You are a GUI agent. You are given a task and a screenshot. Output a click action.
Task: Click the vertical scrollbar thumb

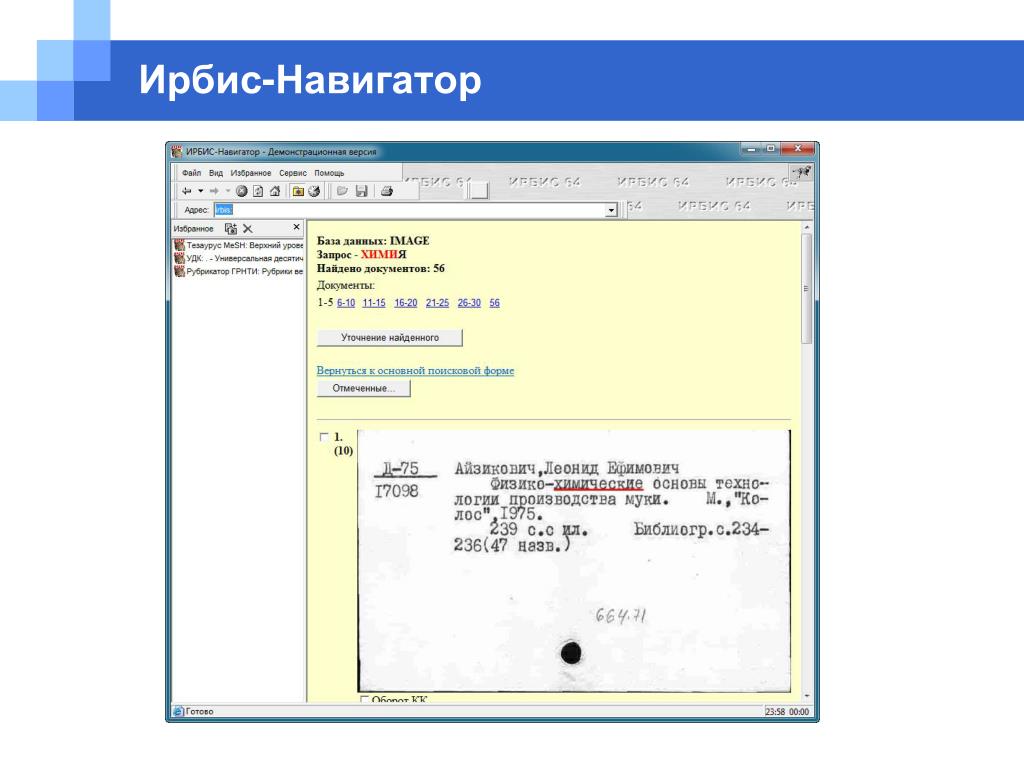807,288
